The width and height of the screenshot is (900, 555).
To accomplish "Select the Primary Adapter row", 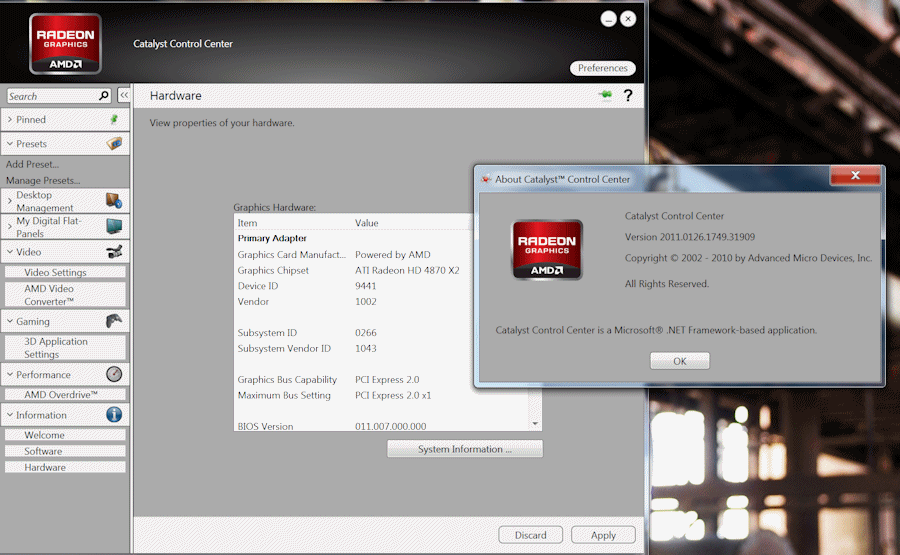I will coord(353,238).
